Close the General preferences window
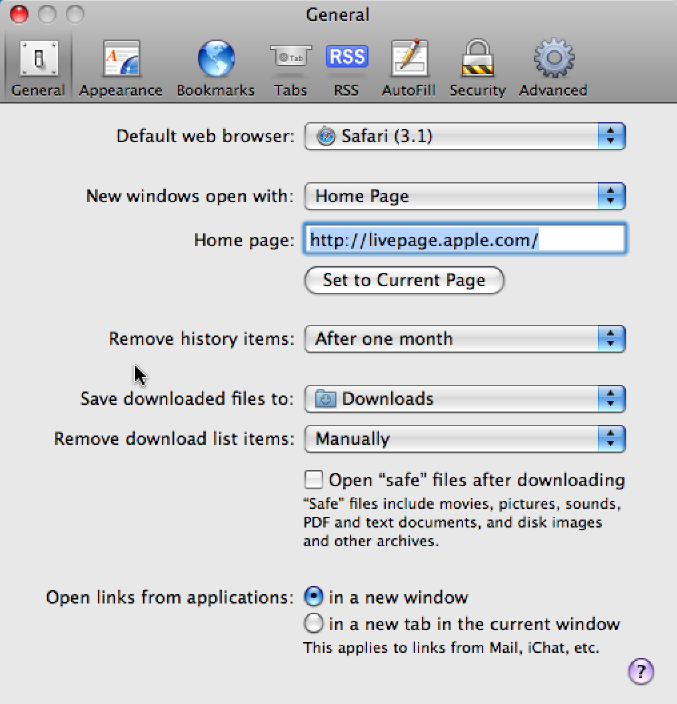Viewport: 677px width, 704px height. (x=19, y=14)
